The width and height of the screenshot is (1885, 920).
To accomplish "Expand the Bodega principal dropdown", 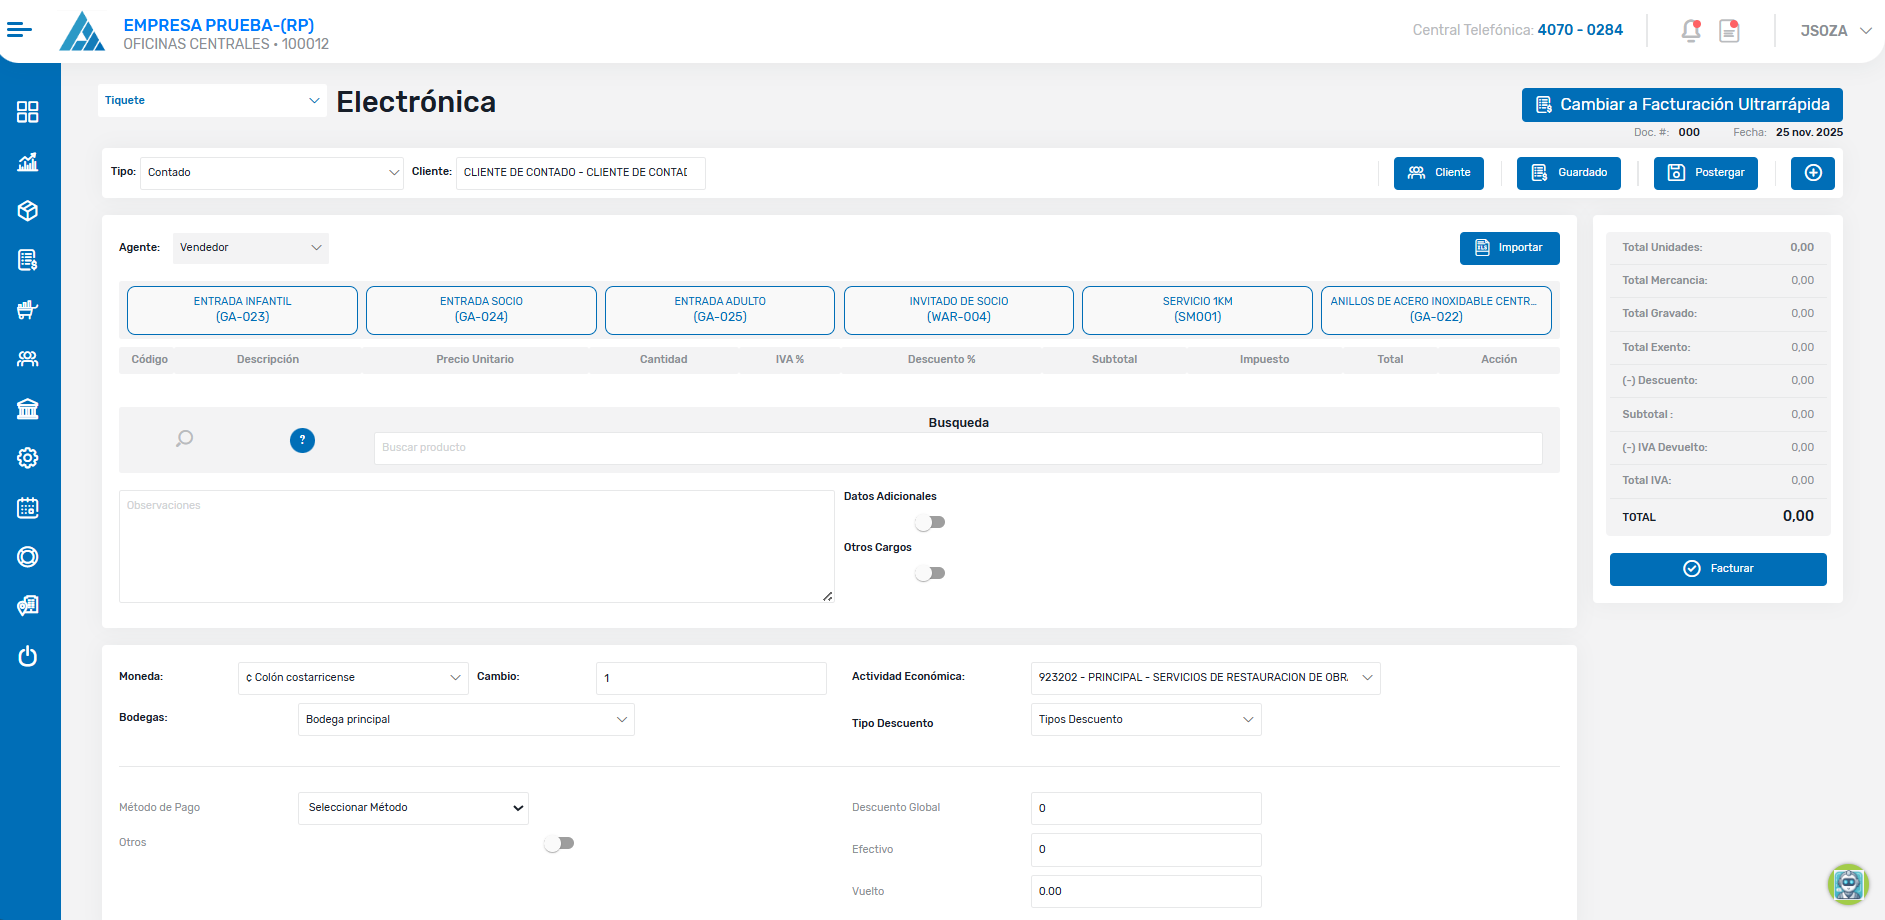I will 466,720.
